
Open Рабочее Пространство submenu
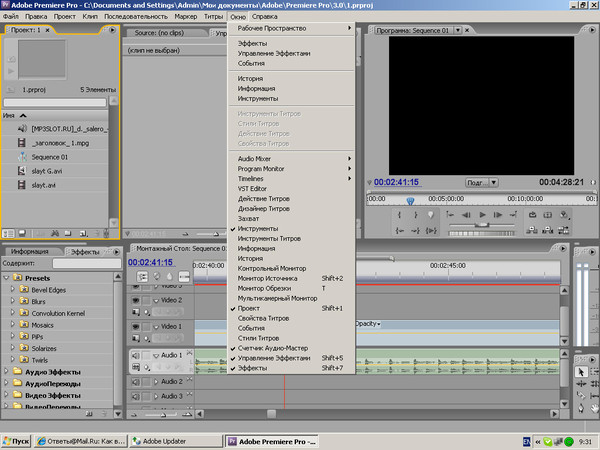coord(291,28)
